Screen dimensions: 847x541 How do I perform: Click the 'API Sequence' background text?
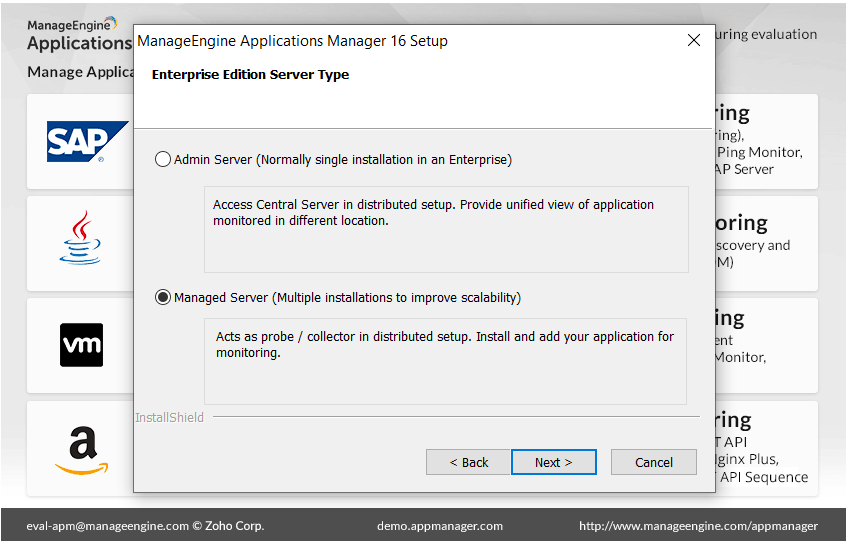coord(764,477)
